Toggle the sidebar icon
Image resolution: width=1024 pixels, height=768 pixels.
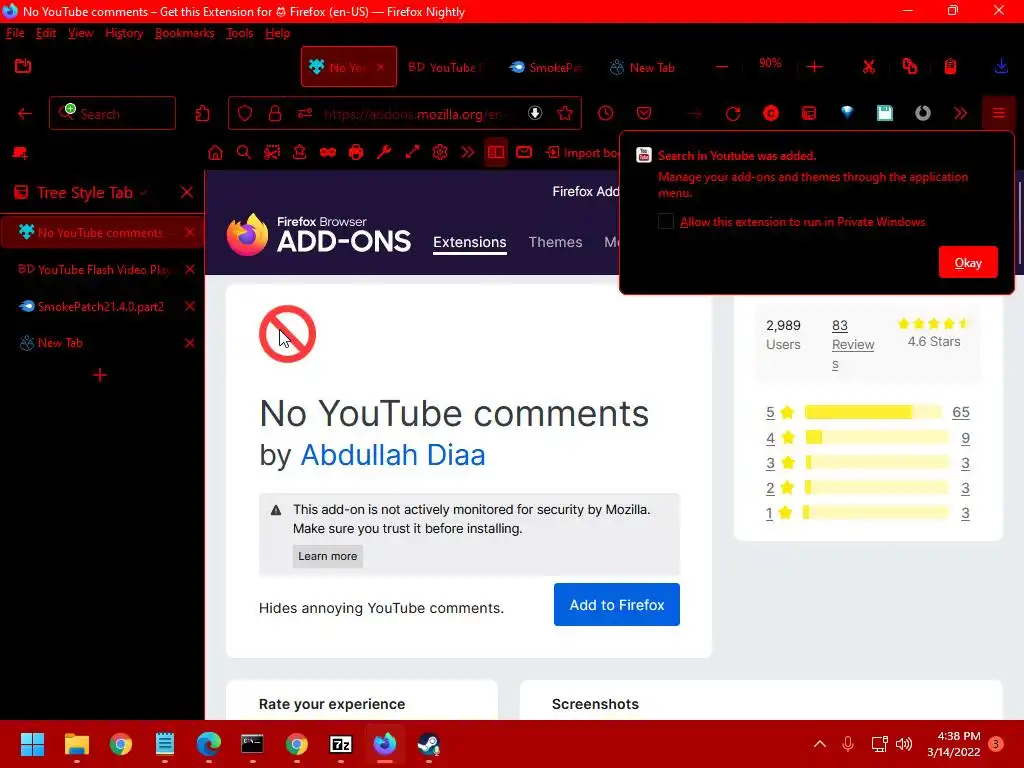point(496,153)
